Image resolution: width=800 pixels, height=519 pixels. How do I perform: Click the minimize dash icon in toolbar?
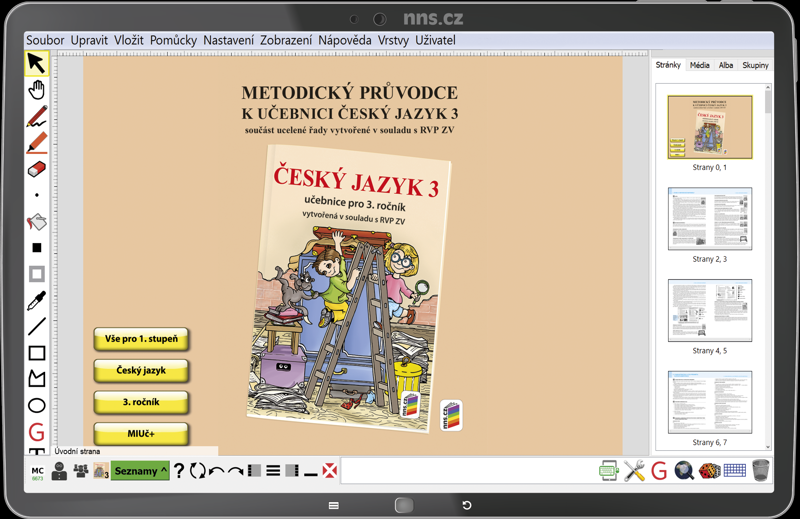coord(311,475)
